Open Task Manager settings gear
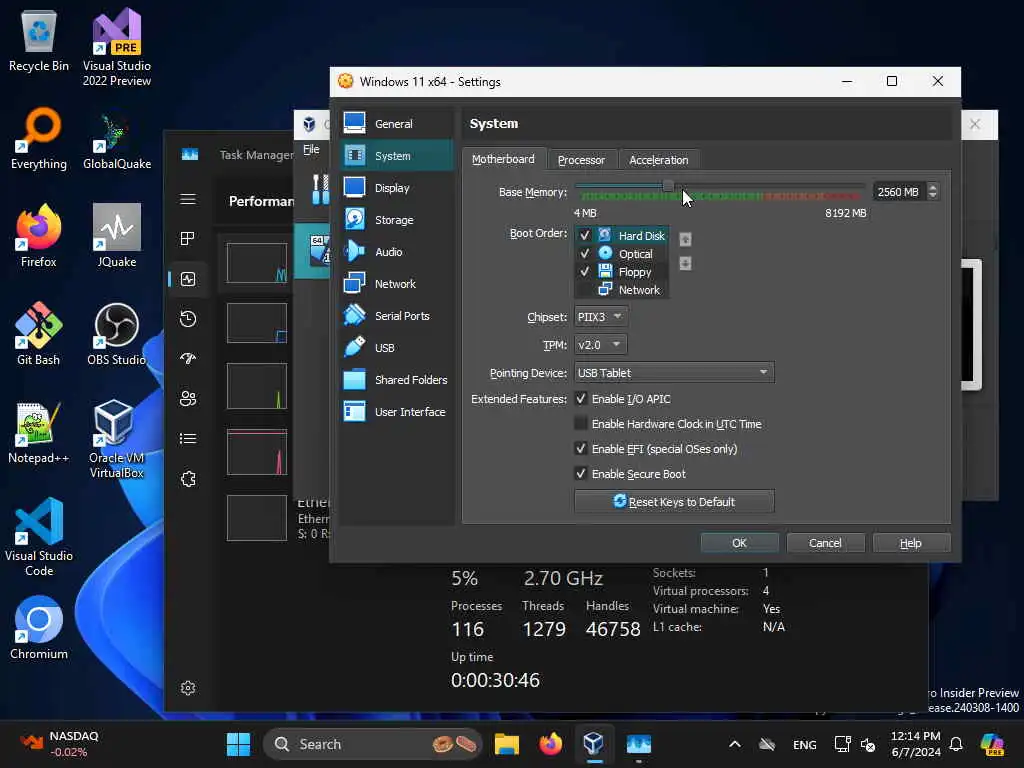The image size is (1024, 768). click(x=188, y=688)
